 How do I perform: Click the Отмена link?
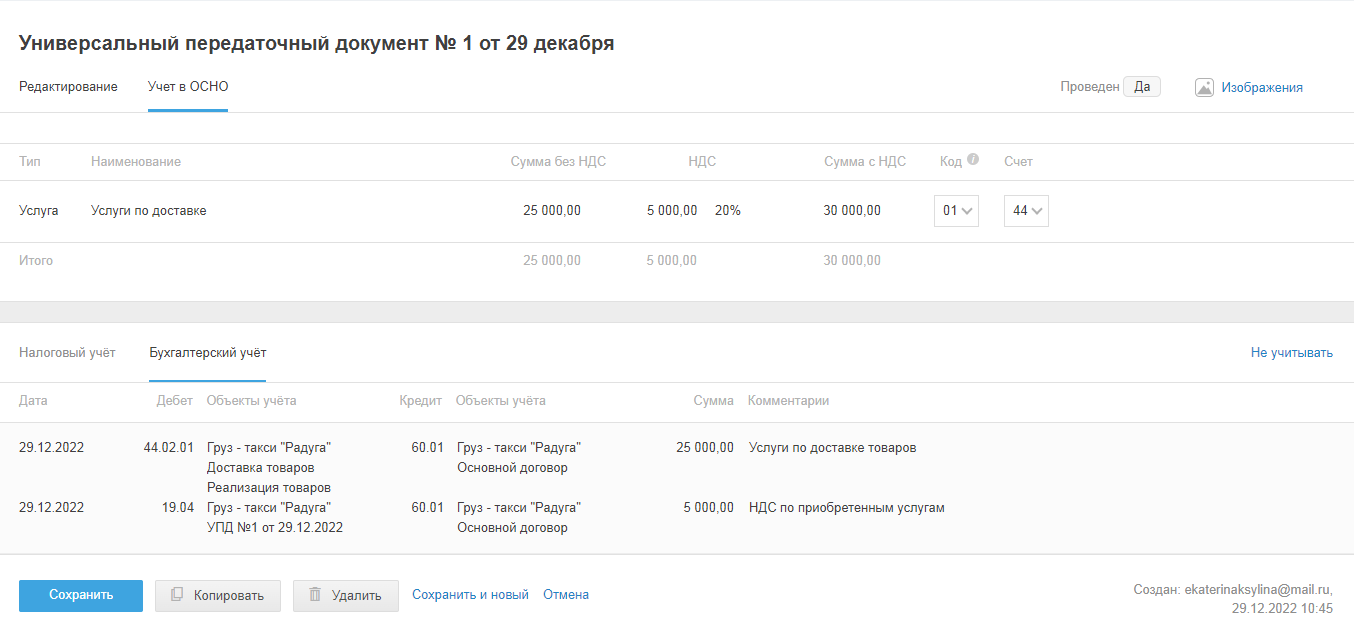[x=566, y=595]
